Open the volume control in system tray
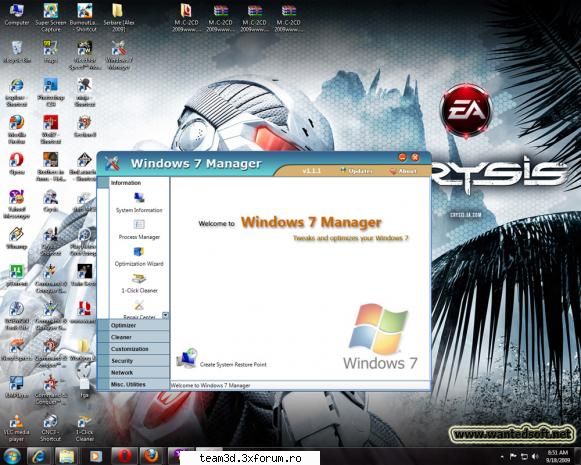Screen dimensions: 581x465 pyautogui.click(x=534, y=456)
